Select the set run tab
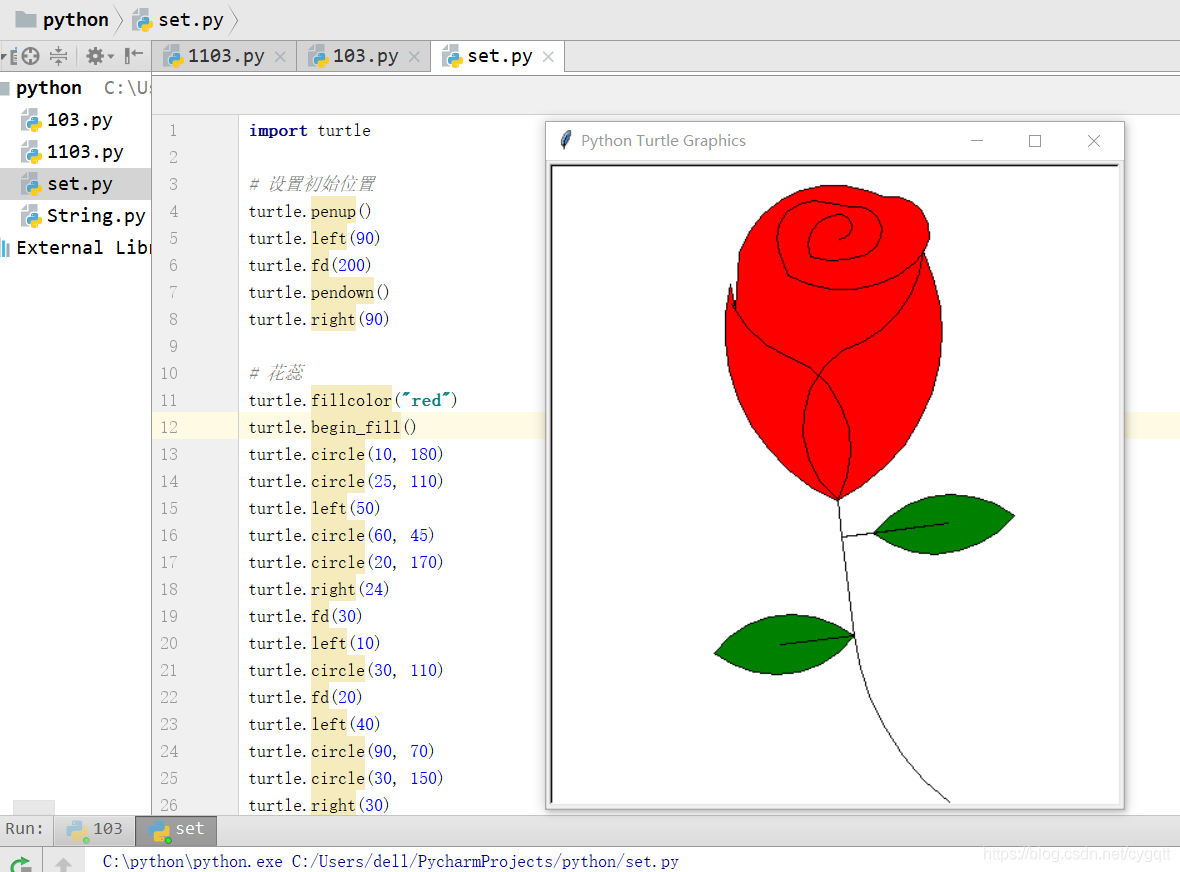The height and width of the screenshot is (872, 1180). click(176, 829)
